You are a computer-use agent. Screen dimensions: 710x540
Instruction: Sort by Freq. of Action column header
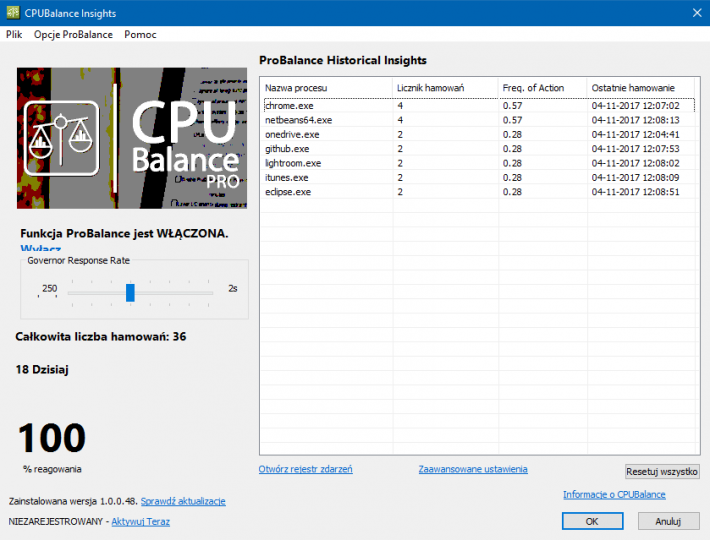click(x=542, y=88)
